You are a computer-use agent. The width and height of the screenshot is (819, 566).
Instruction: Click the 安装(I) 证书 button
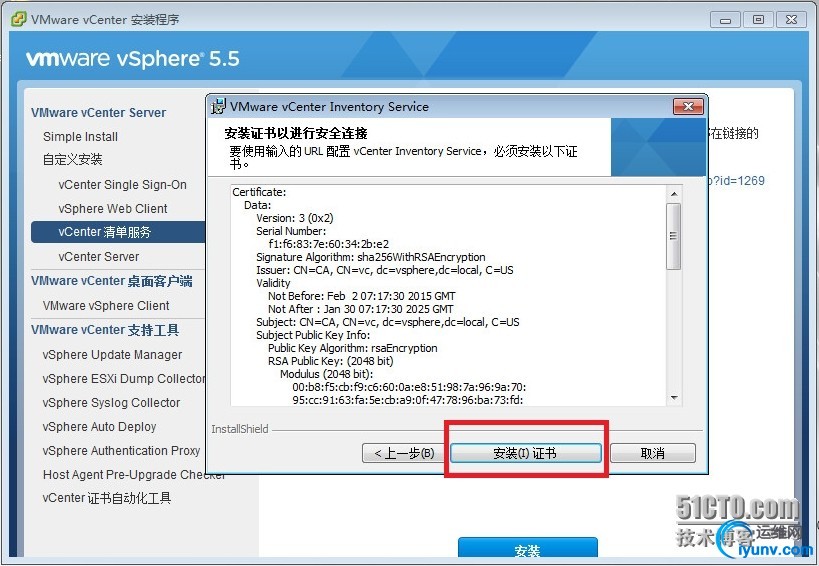[525, 453]
